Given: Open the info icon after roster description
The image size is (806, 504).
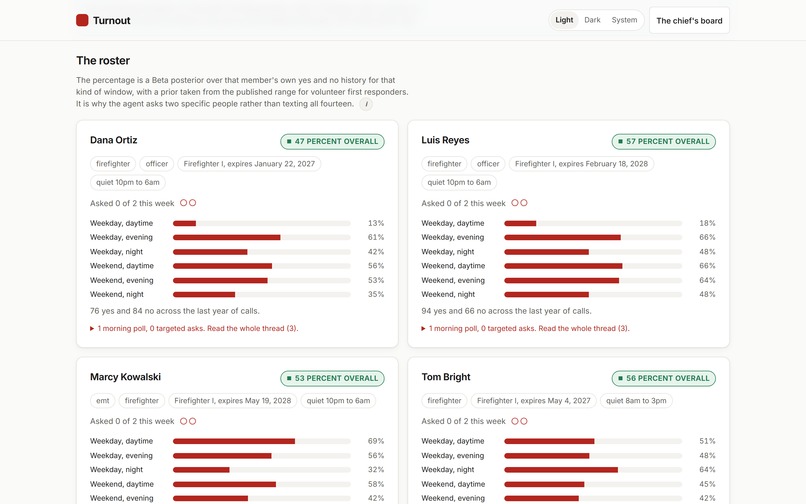Looking at the screenshot, I should coord(366,104).
